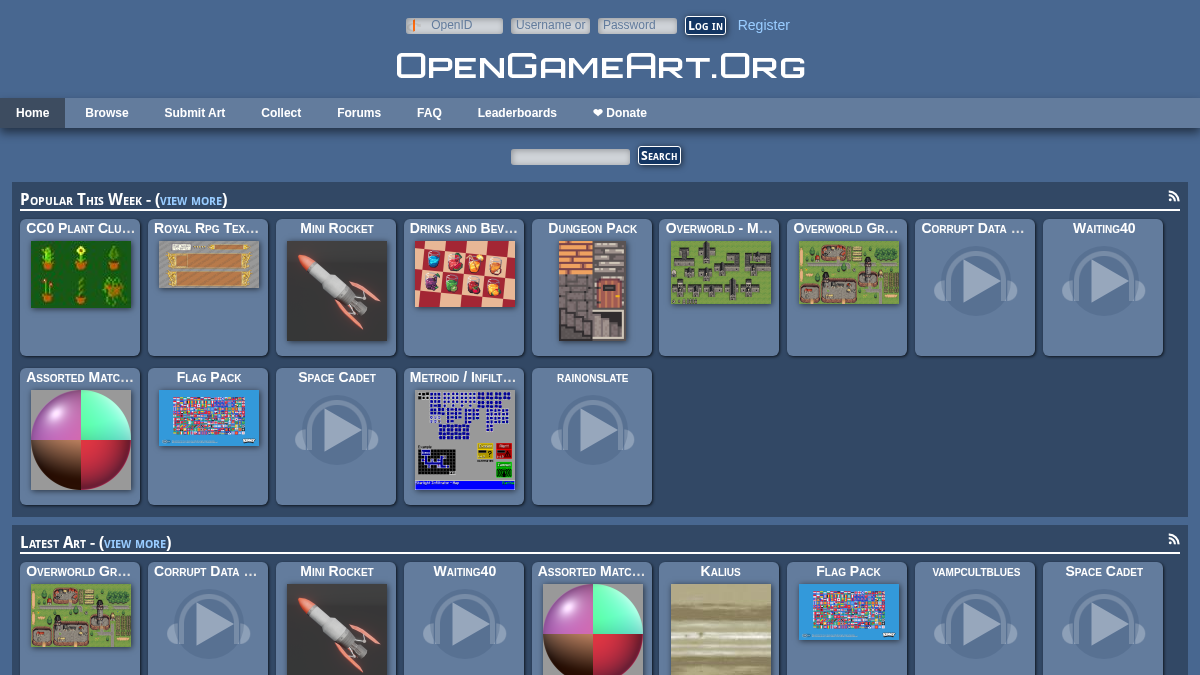Image resolution: width=1200 pixels, height=675 pixels.
Task: Open the Donate page
Action: coord(620,113)
